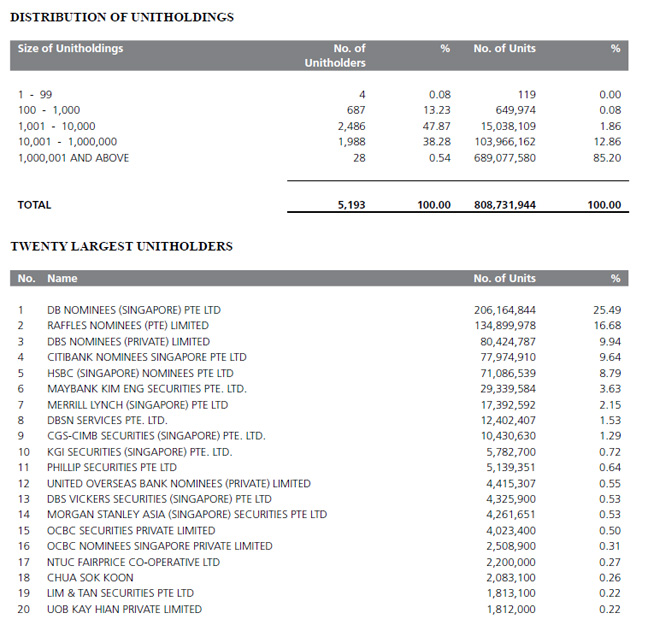The image size is (648, 619).
Task: Select the '1,001 - 10,000' row label
Action: coord(57,126)
